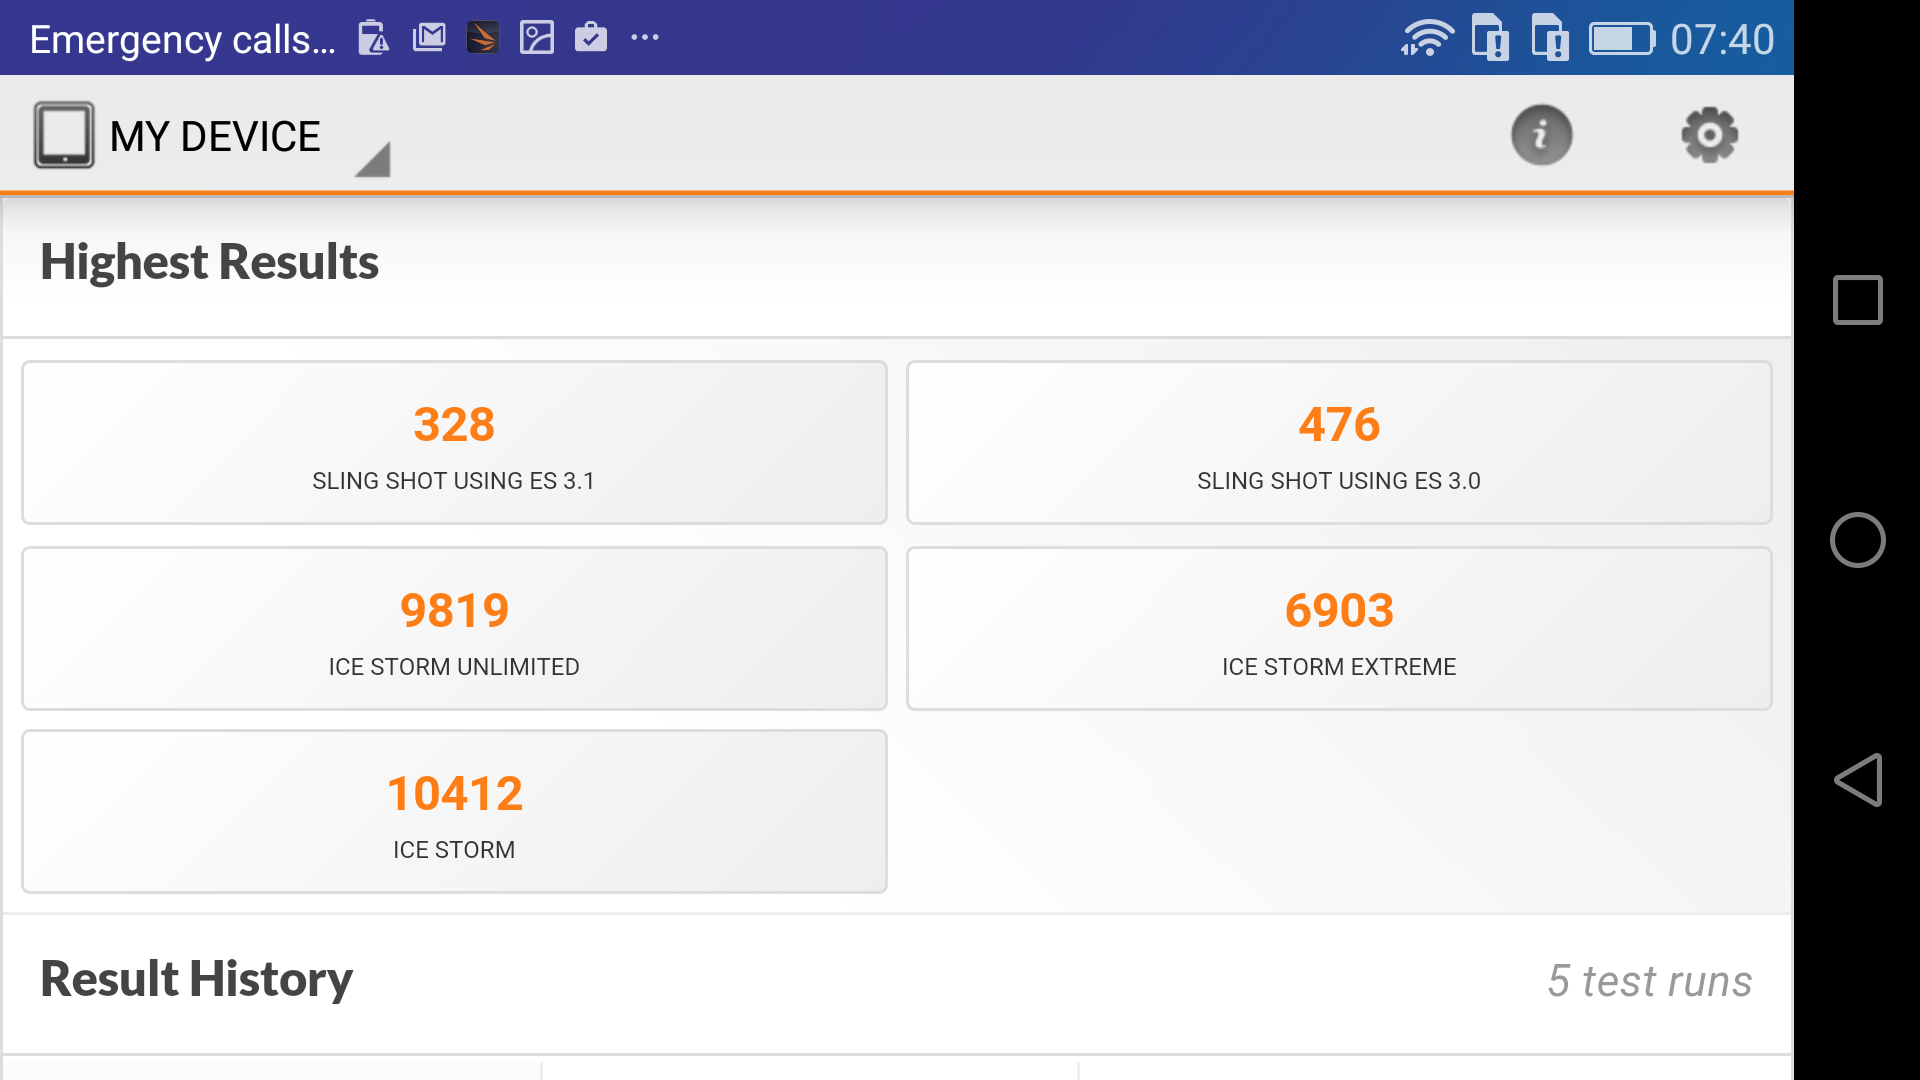
Task: Tap the briefcase checkmark notification icon
Action: [591, 37]
